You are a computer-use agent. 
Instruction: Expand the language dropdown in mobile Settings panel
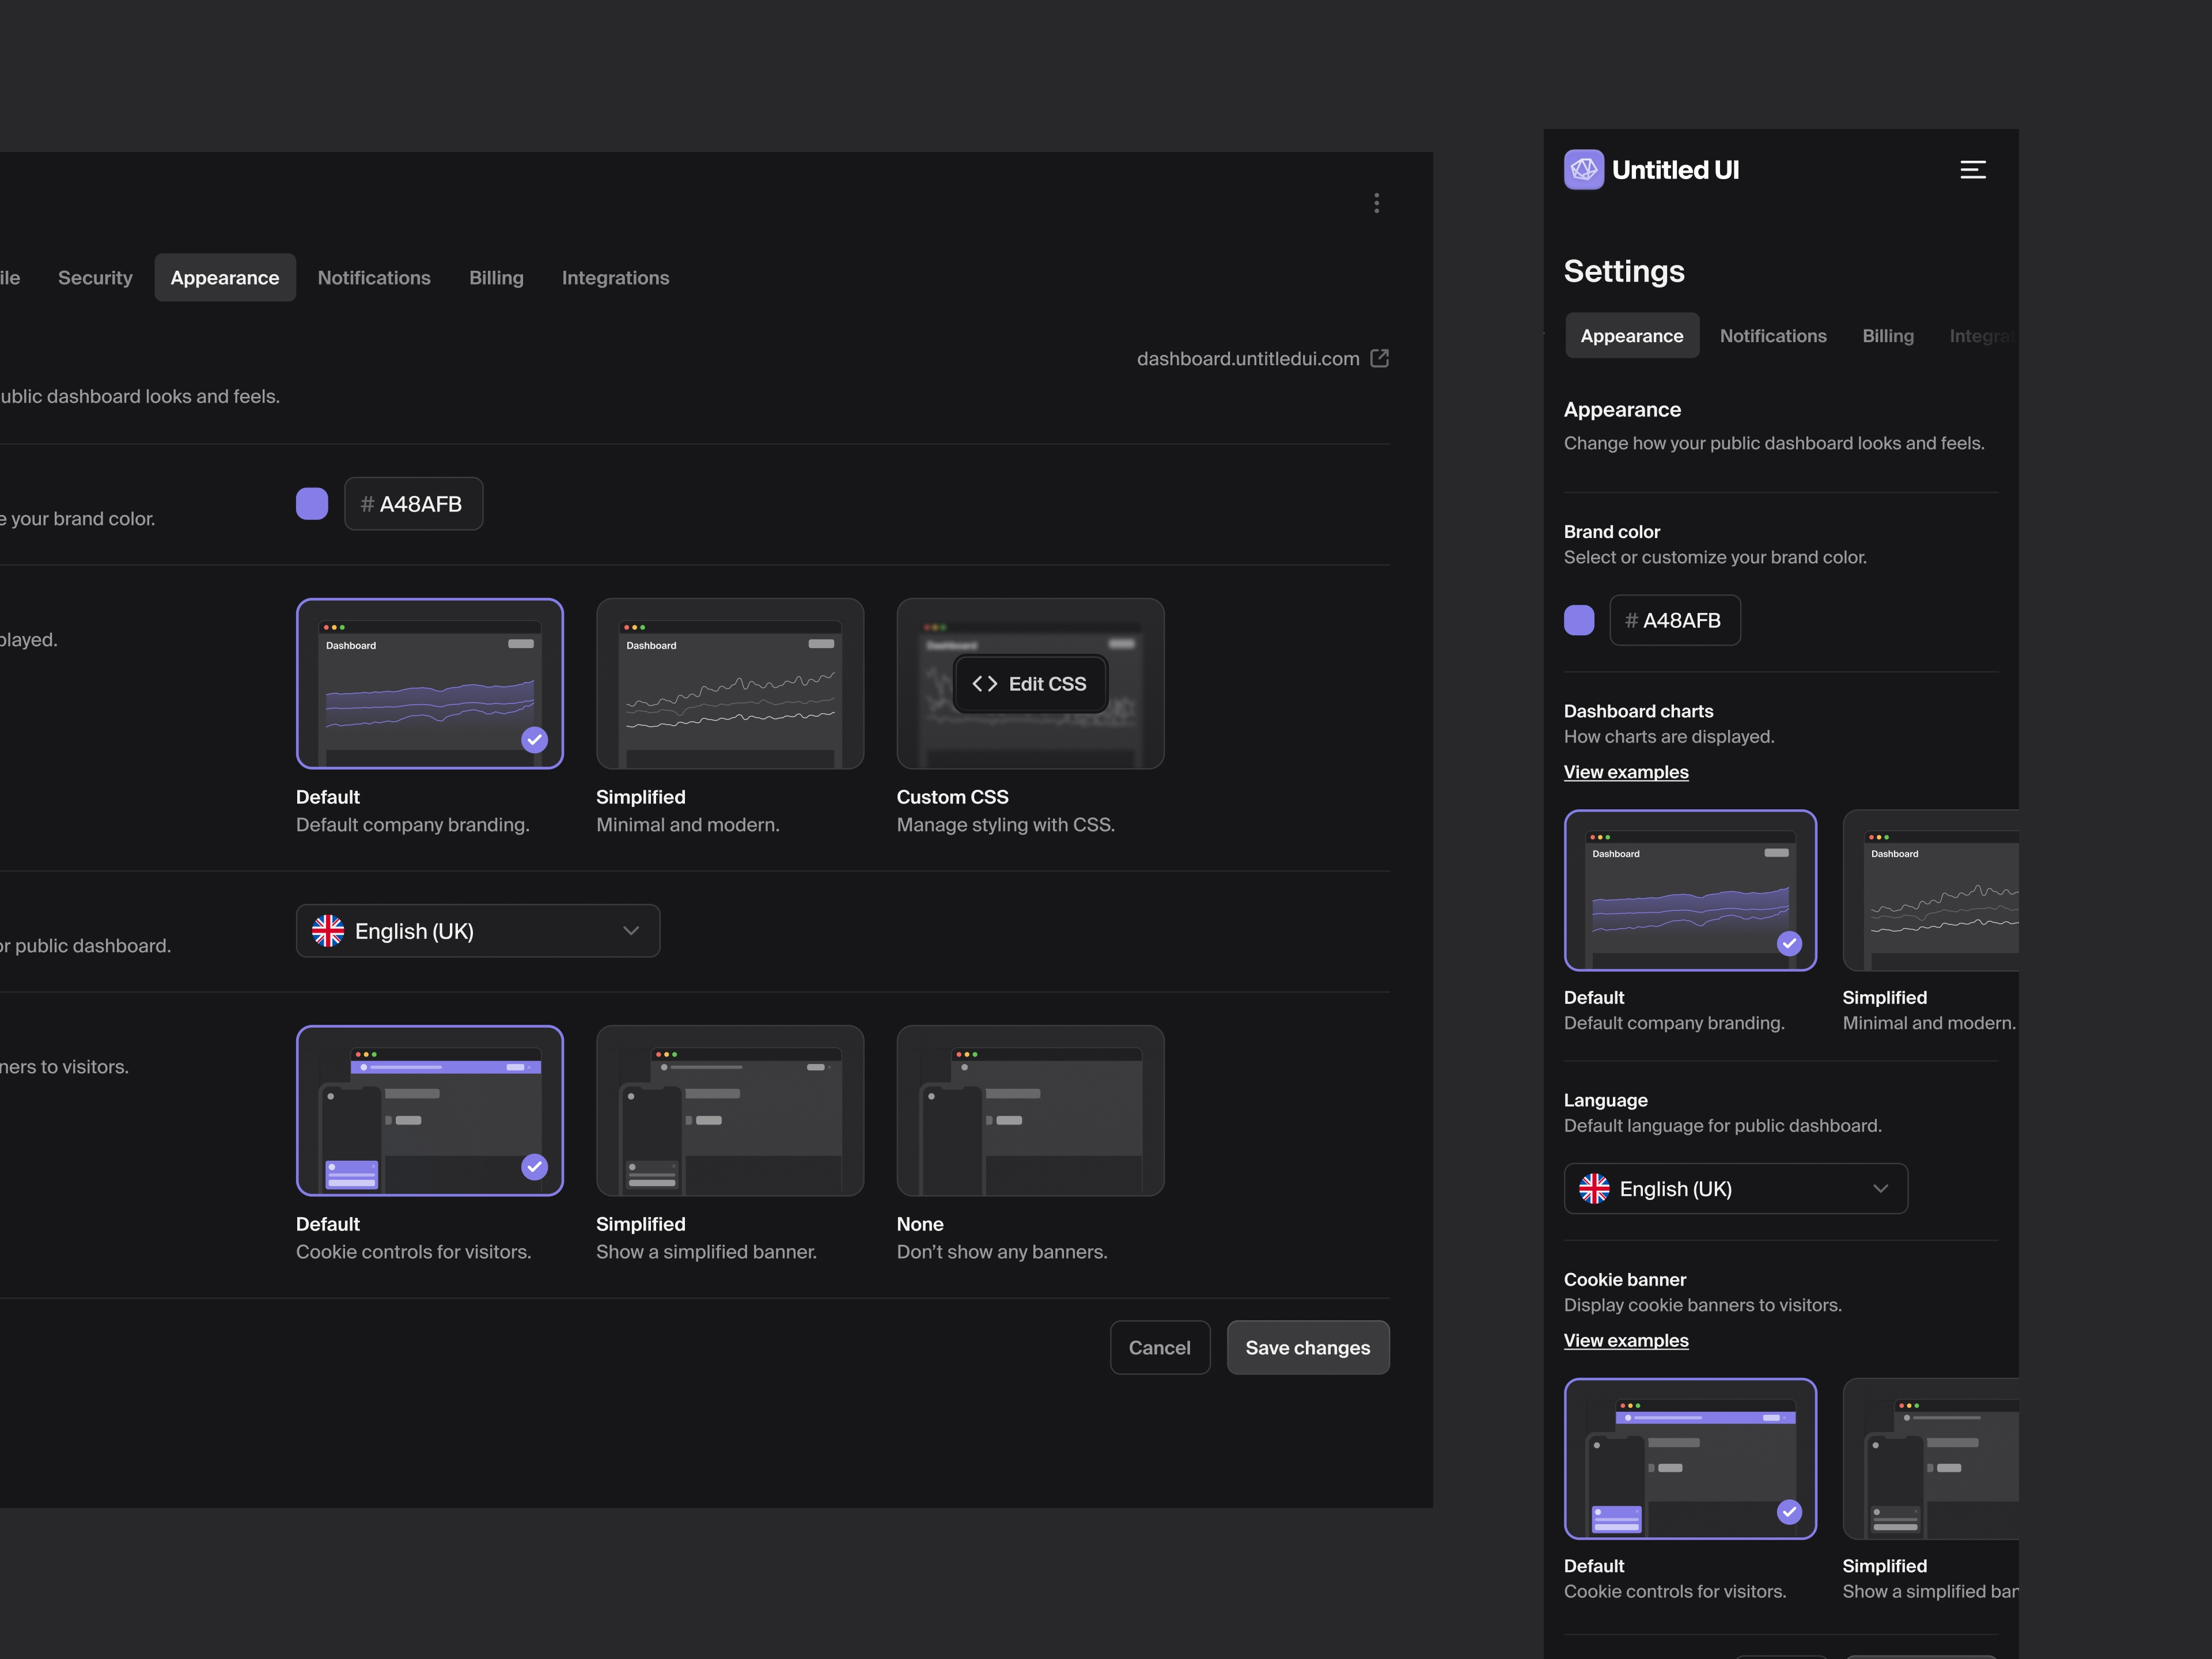(1735, 1189)
